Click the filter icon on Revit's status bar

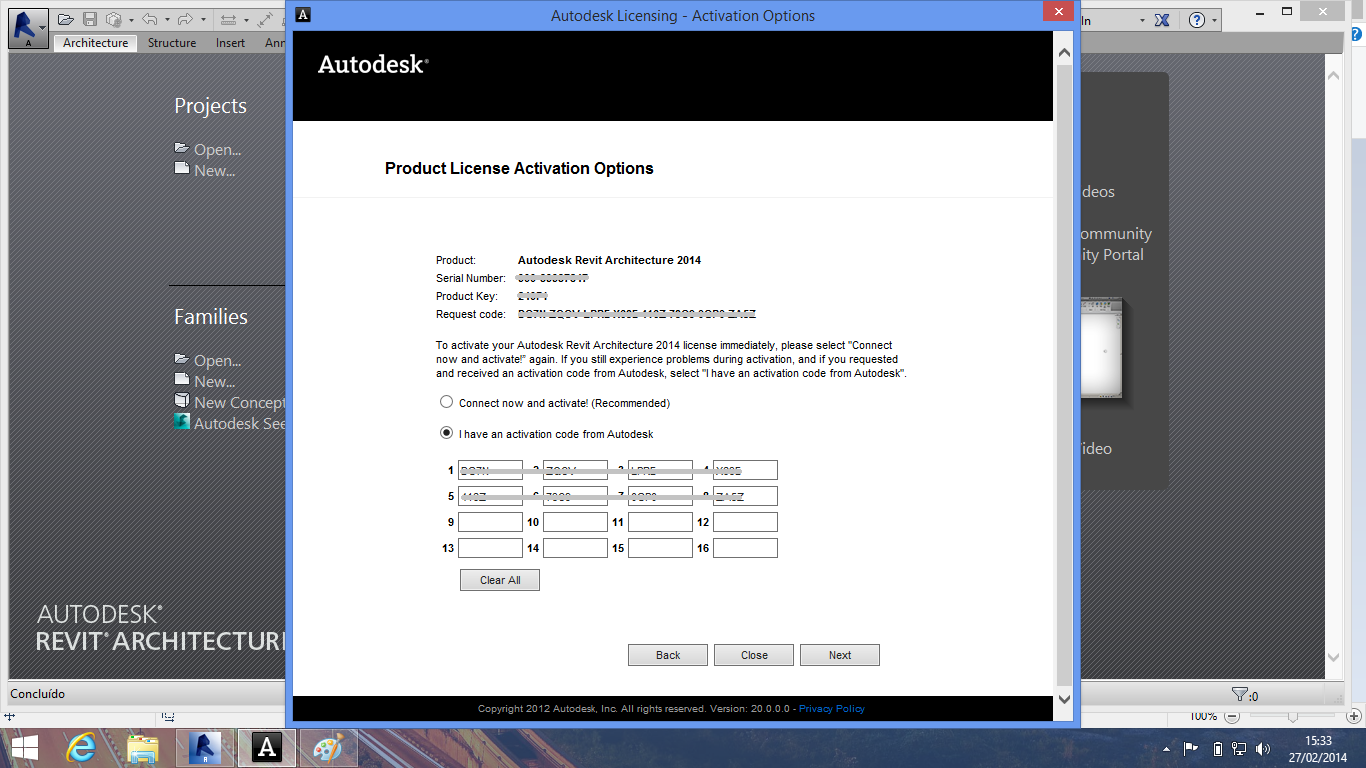[x=1241, y=693]
